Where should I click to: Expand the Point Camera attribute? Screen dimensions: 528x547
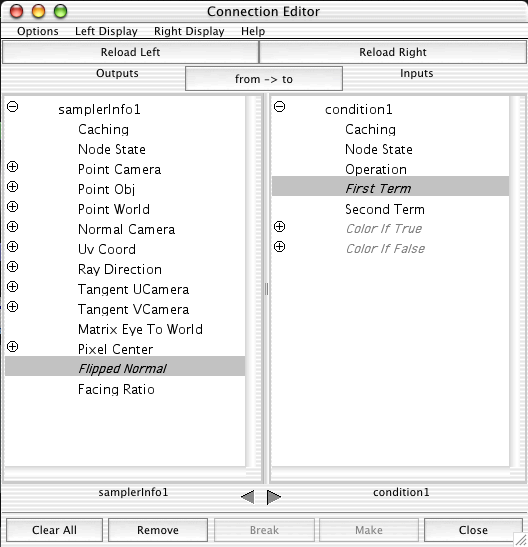click(x=13, y=166)
